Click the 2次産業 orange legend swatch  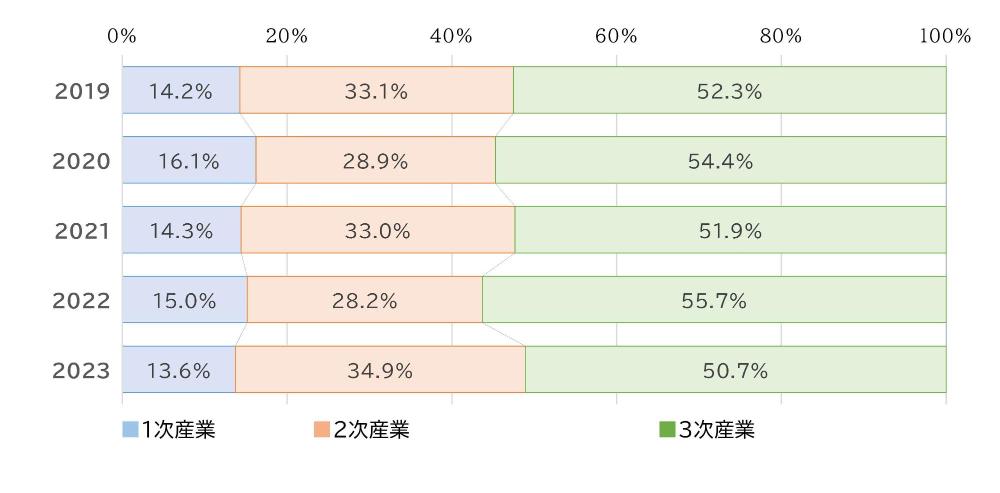click(x=321, y=430)
